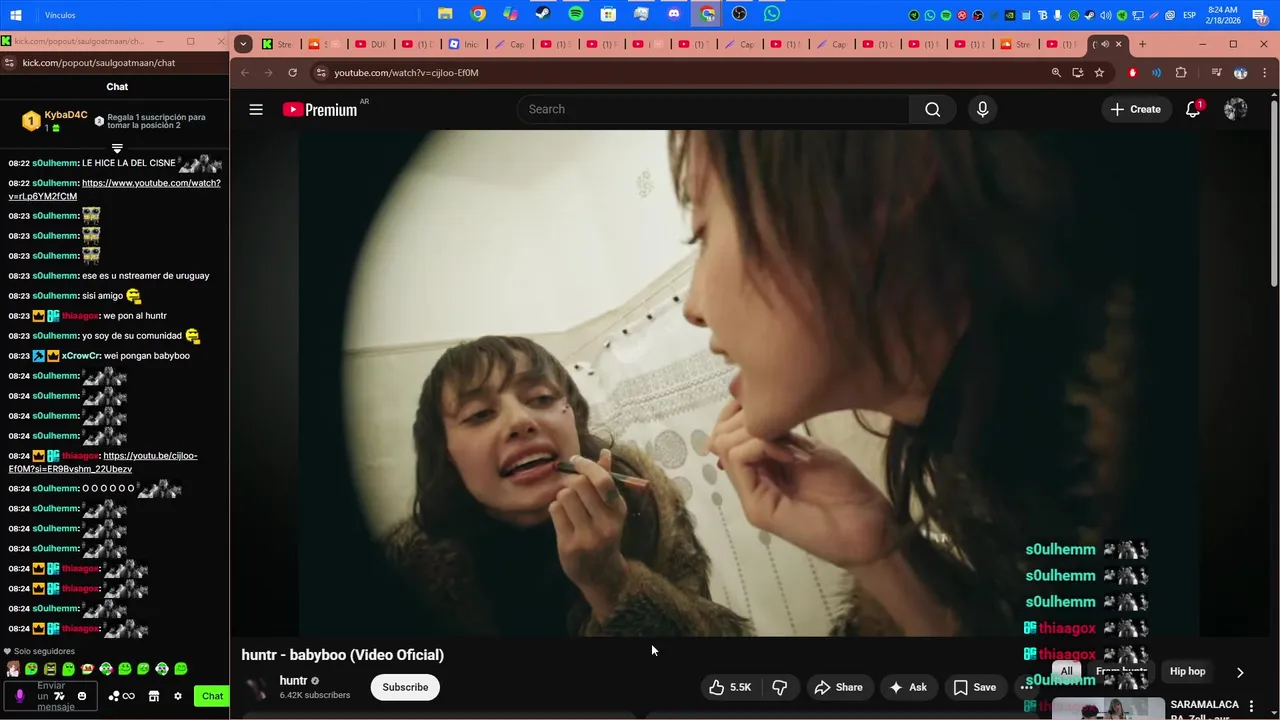Click the purple microphone icon in chat input
This screenshot has height=720, width=1280.
pyautogui.click(x=19, y=696)
